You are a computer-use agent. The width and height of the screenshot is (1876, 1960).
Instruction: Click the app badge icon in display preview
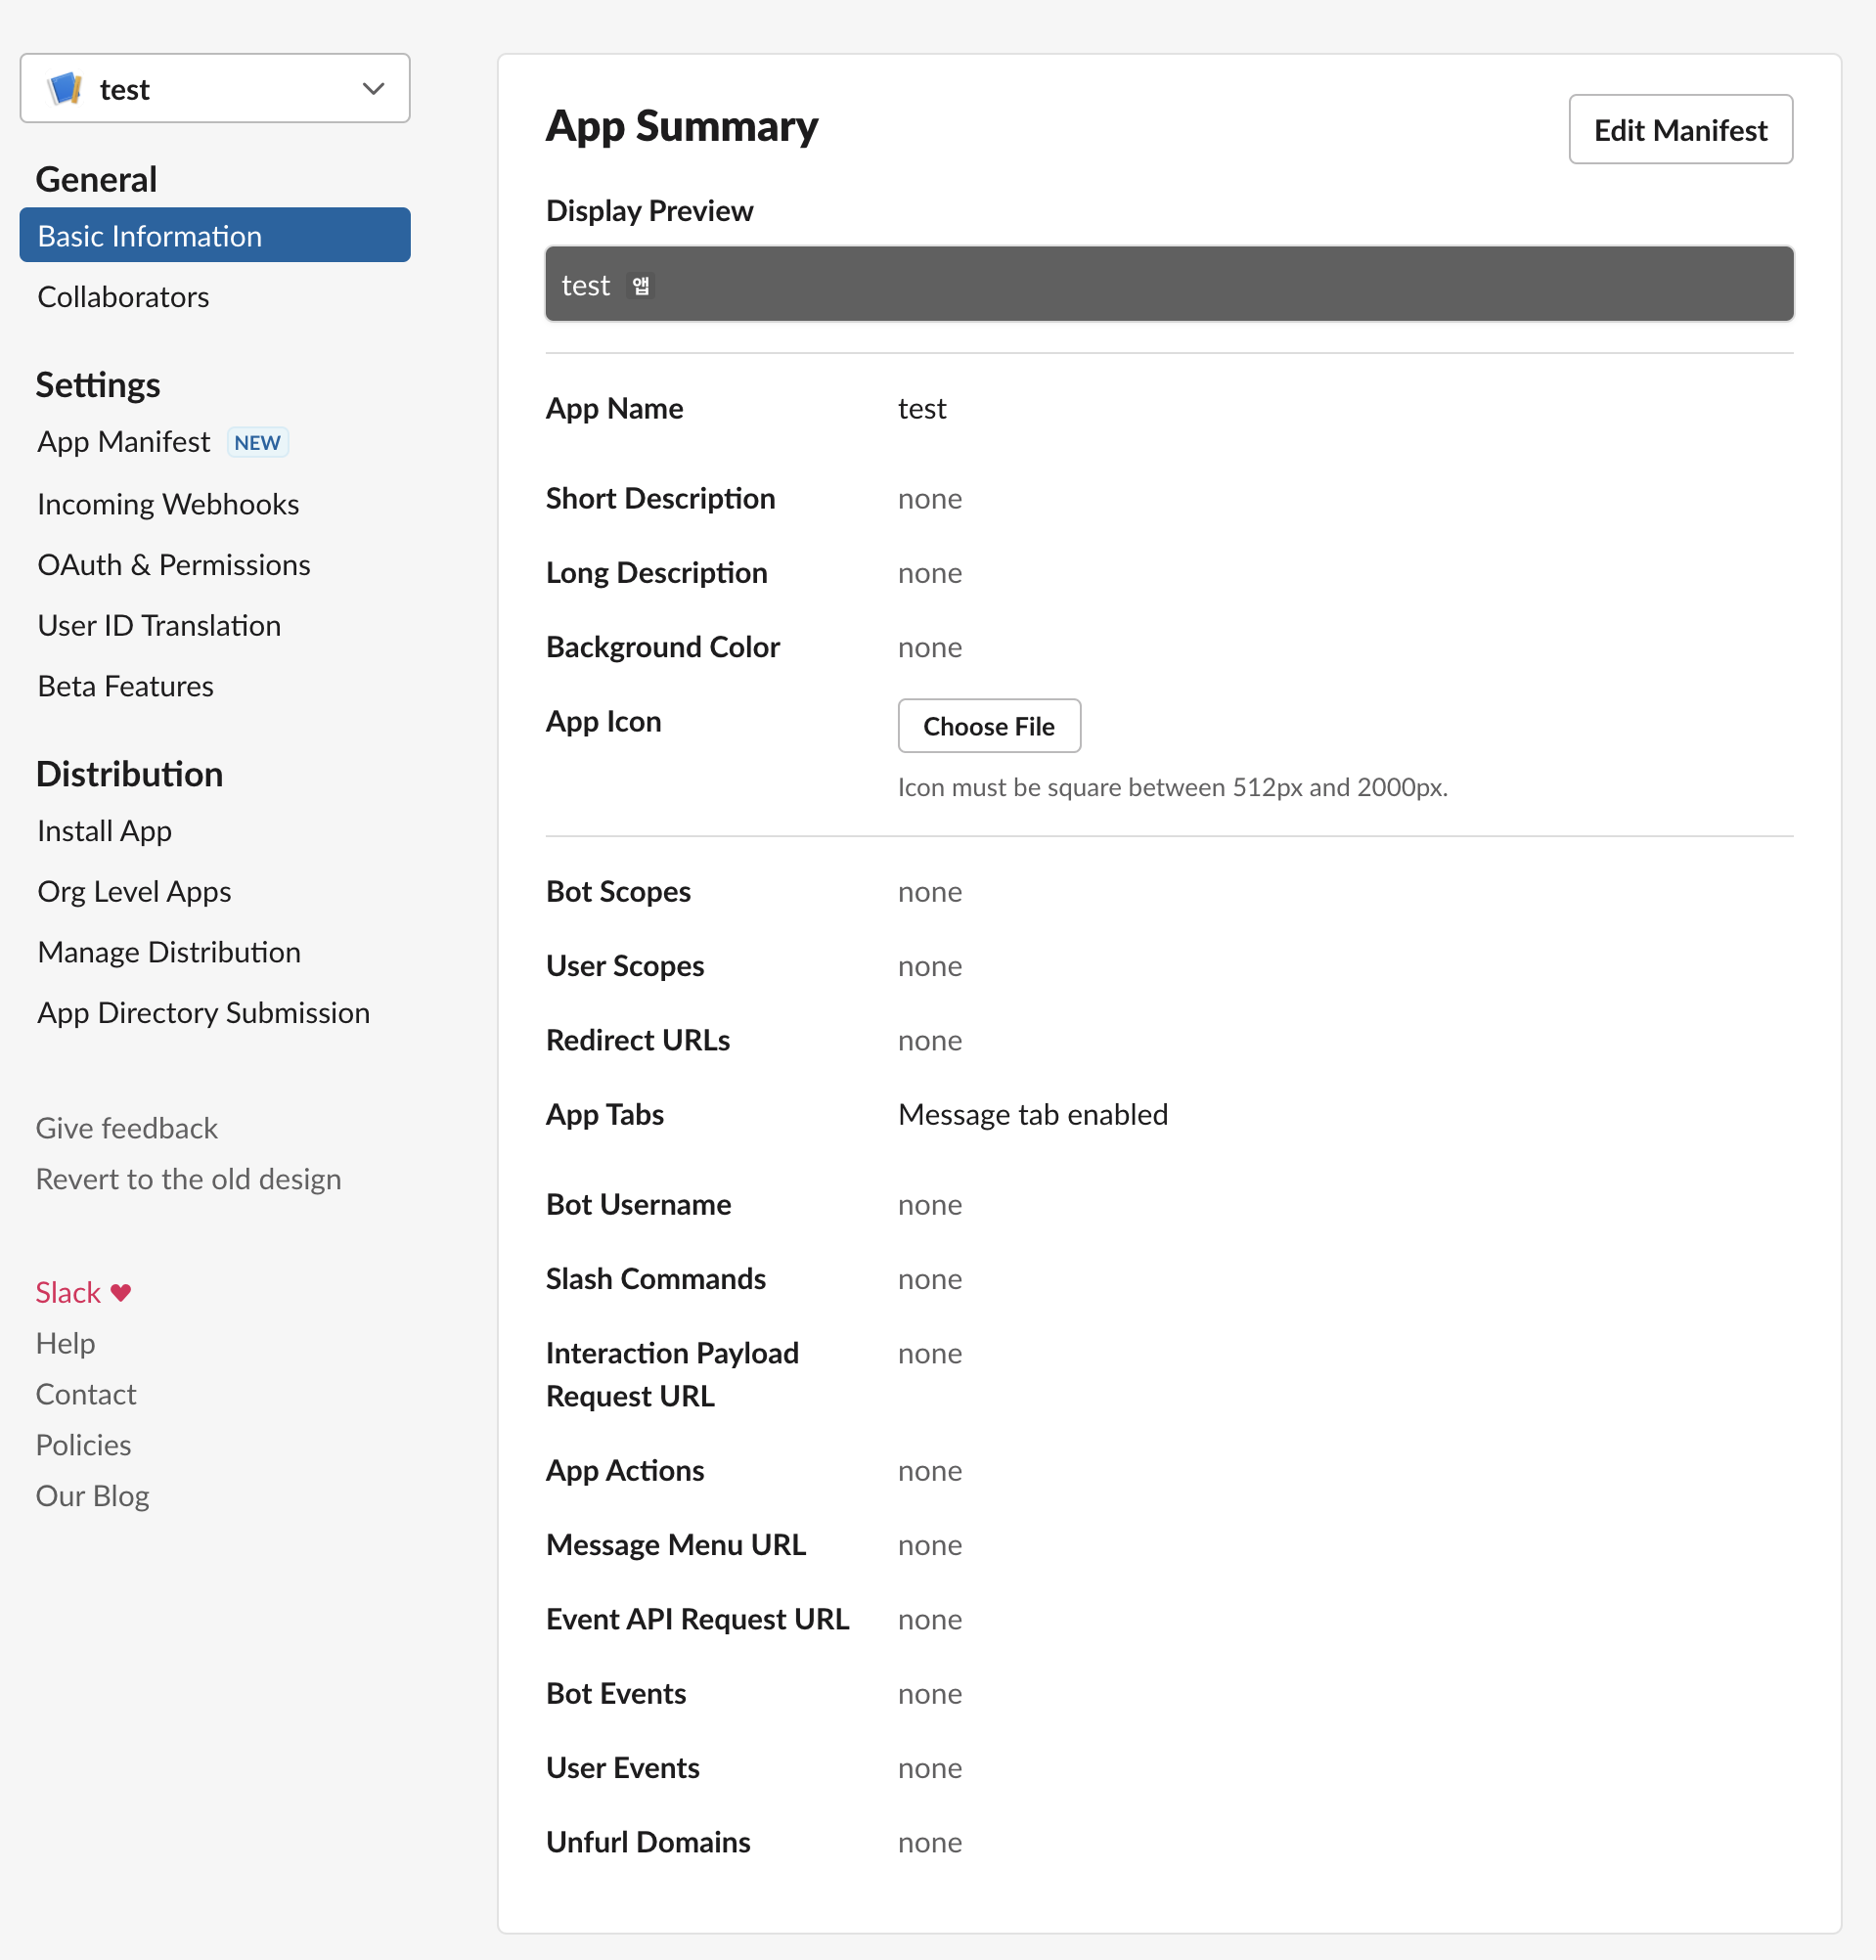(641, 286)
